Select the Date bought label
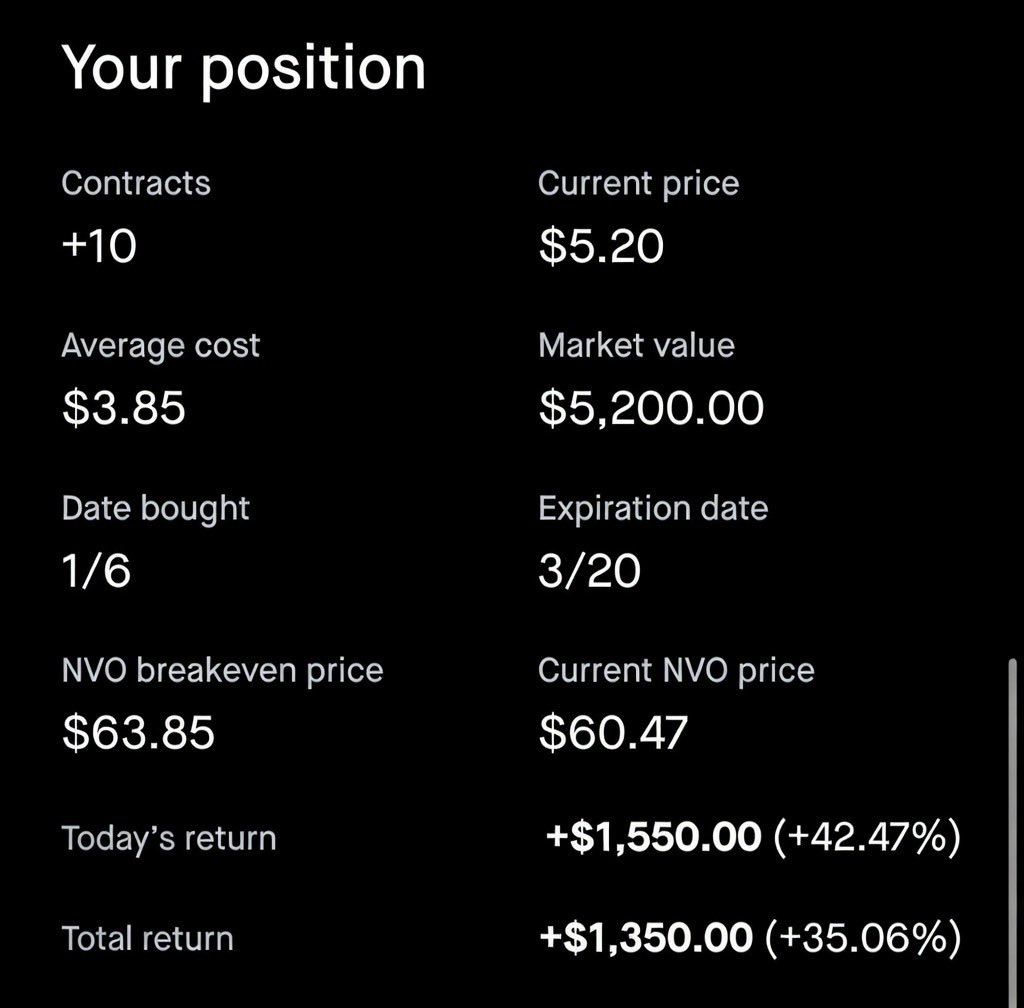This screenshot has width=1024, height=1008. [155, 509]
